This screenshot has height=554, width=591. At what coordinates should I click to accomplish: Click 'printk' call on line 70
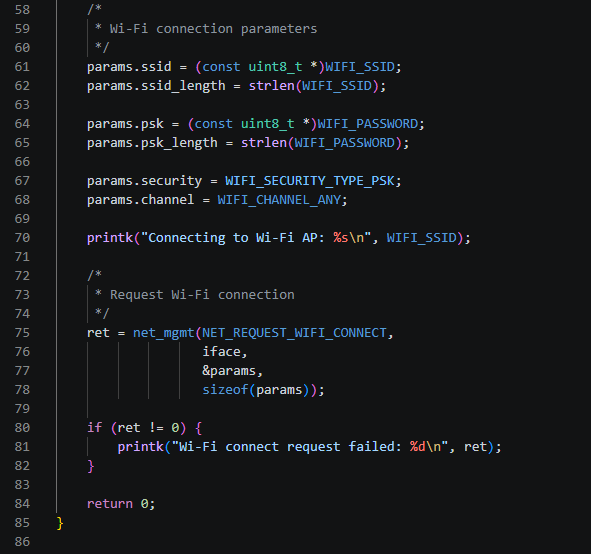pyautogui.click(x=110, y=238)
